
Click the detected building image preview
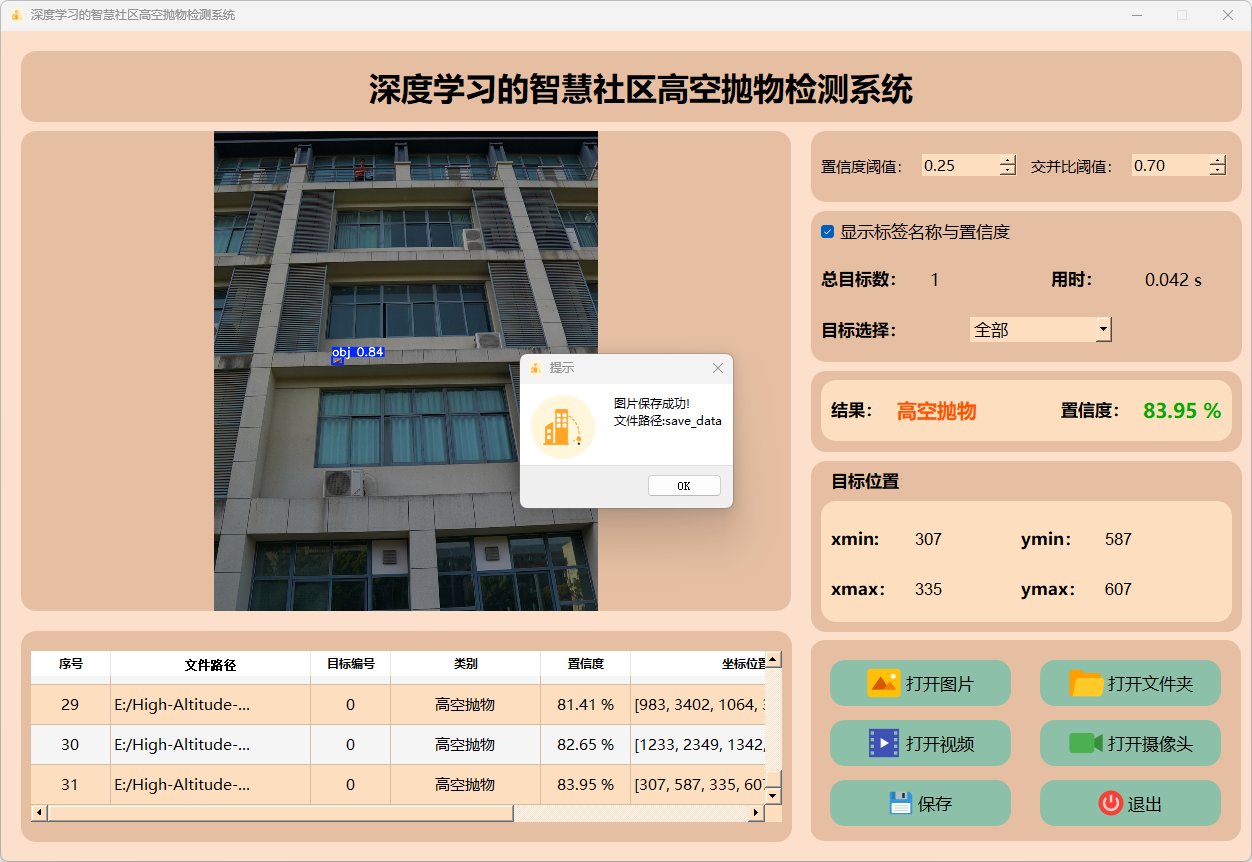(406, 371)
